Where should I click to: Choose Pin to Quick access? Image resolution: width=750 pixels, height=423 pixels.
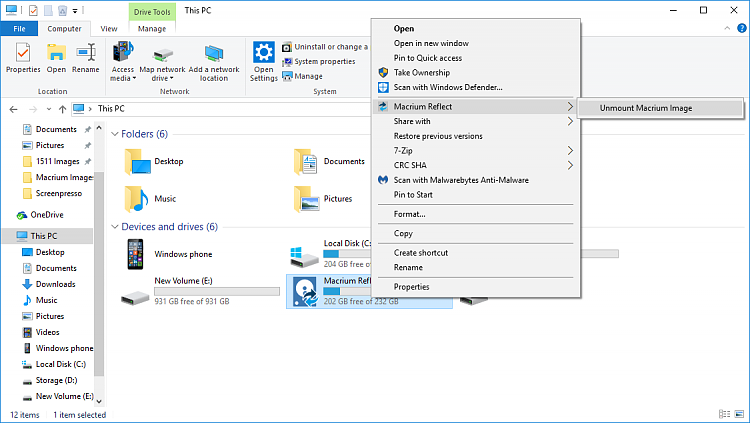point(476,58)
